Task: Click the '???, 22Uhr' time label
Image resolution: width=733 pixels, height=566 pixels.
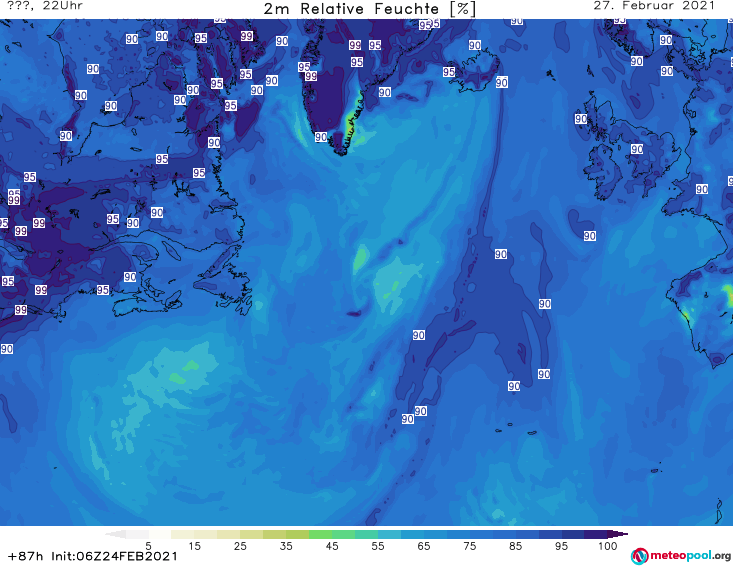Action: tap(45, 6)
